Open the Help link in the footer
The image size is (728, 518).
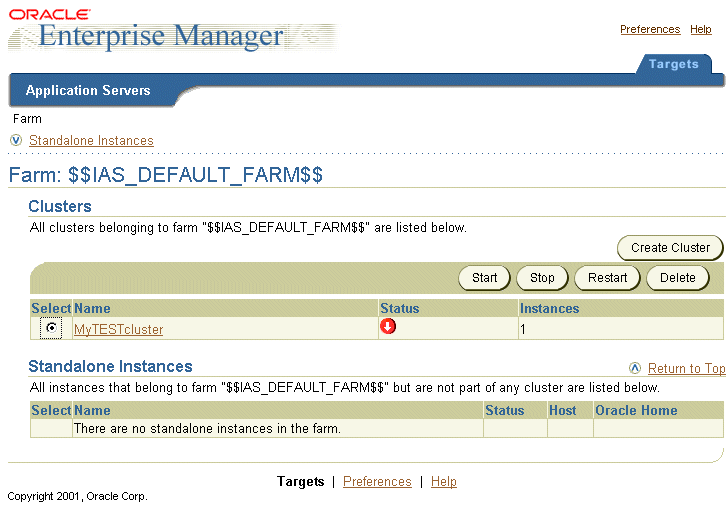pos(443,482)
